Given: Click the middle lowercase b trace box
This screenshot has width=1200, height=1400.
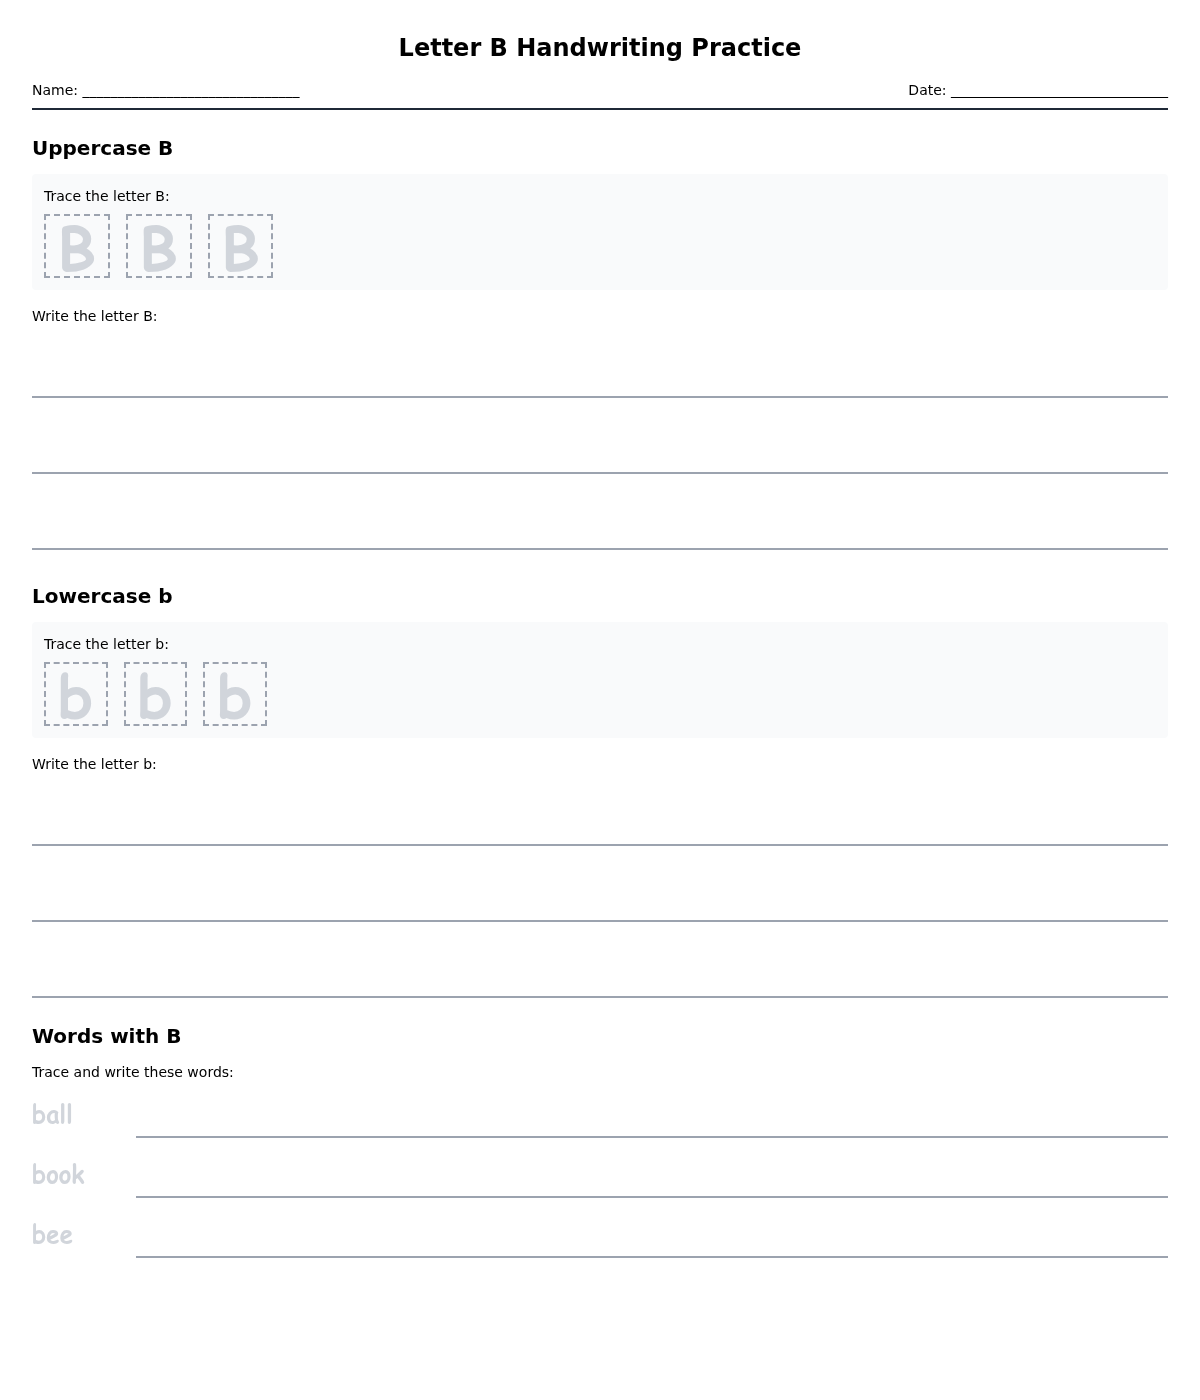Looking at the screenshot, I should 155,694.
